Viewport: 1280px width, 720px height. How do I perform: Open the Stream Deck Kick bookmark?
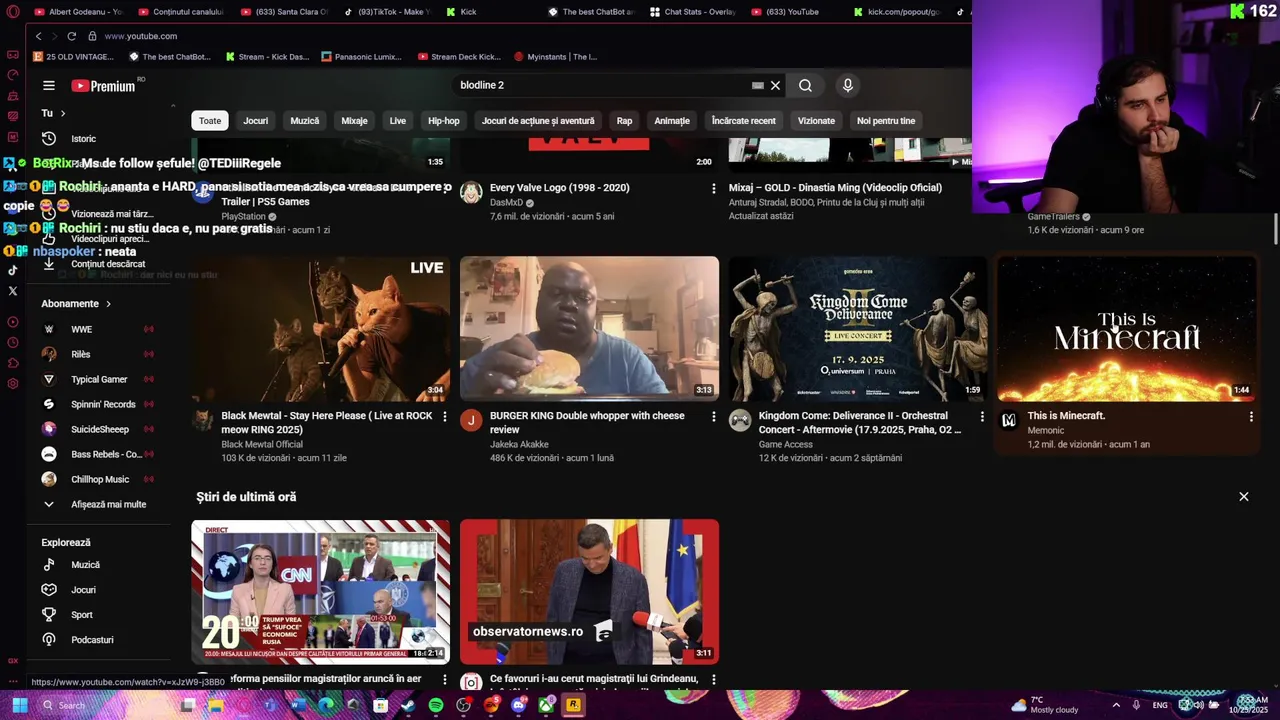coord(459,57)
